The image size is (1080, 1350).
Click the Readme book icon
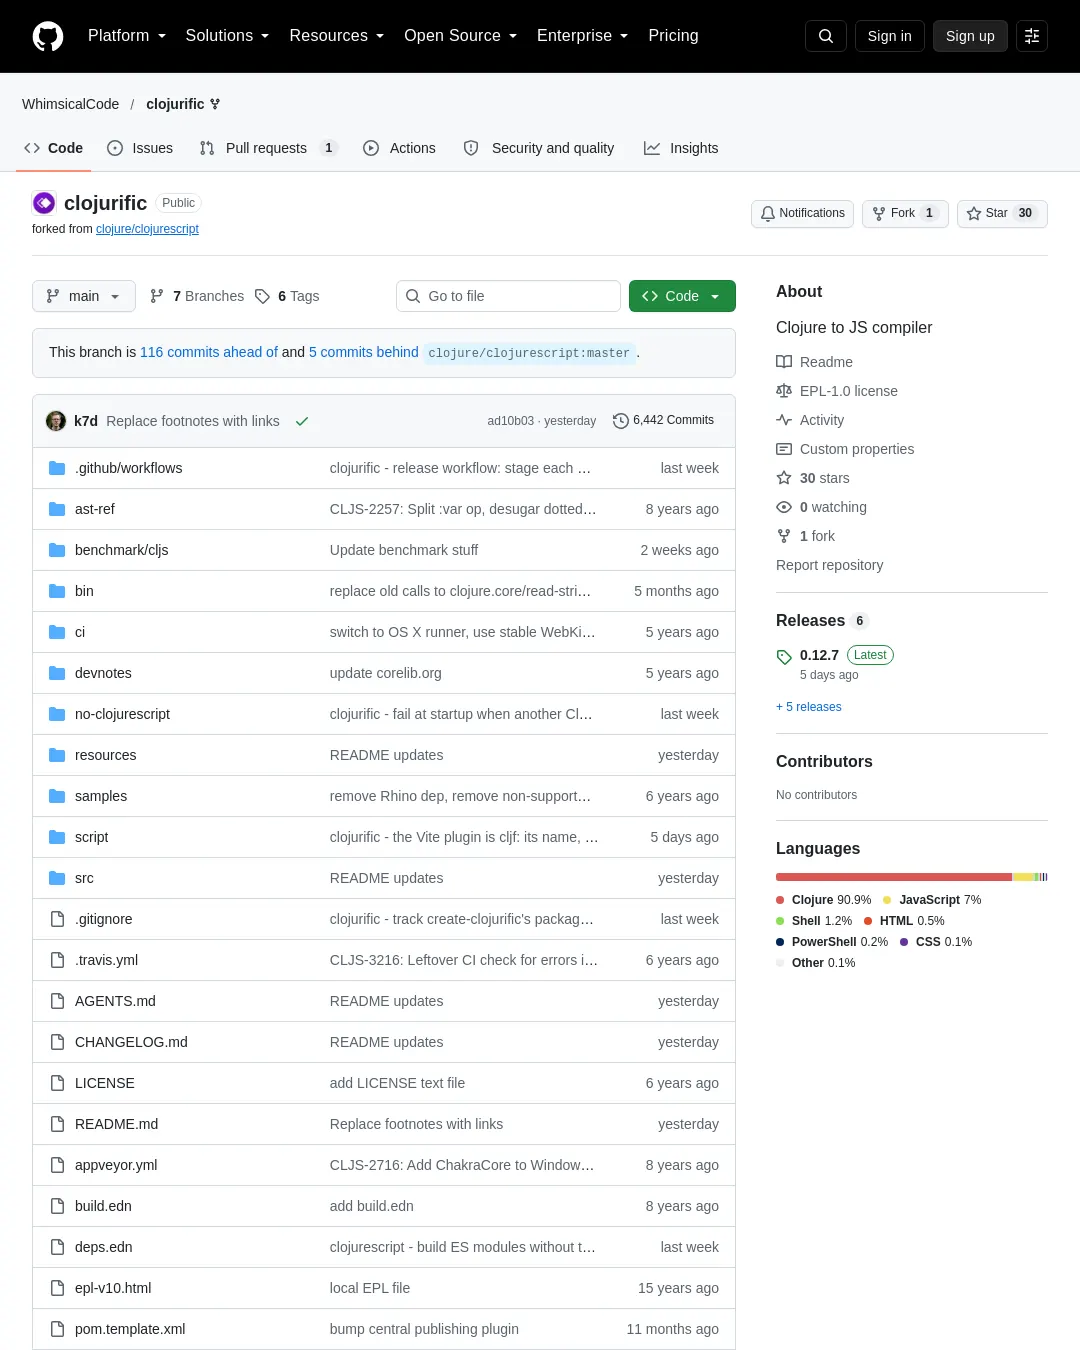[784, 362]
